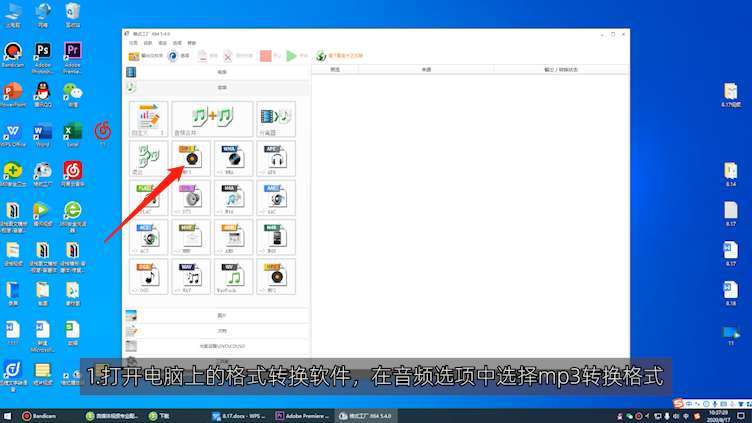Screen dimensions: 752x423
Task: Choose the WMA conversion format icon
Action: [232, 158]
